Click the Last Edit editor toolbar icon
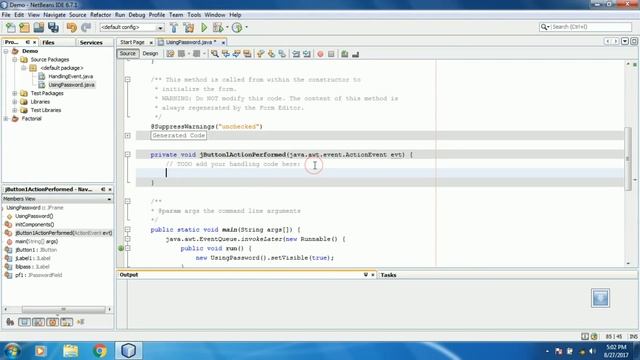 click(x=170, y=54)
